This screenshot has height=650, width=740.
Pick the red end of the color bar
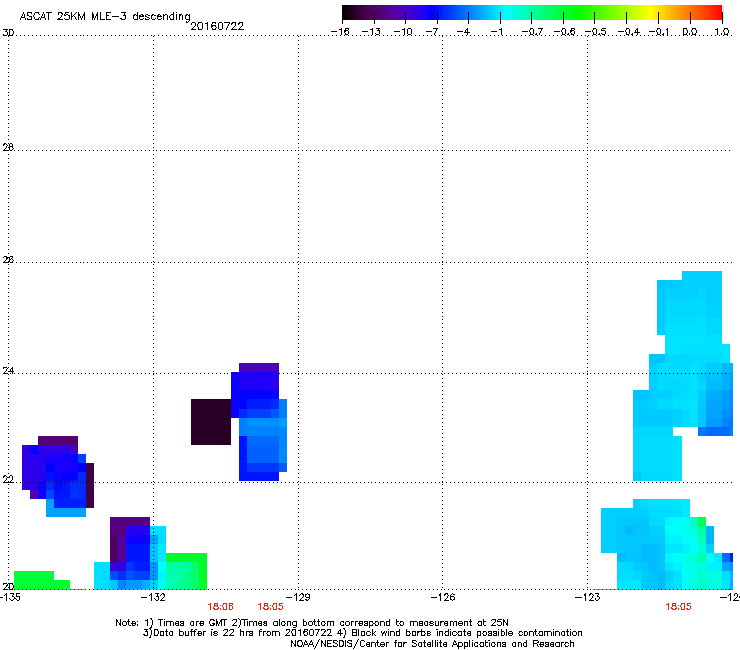point(715,13)
